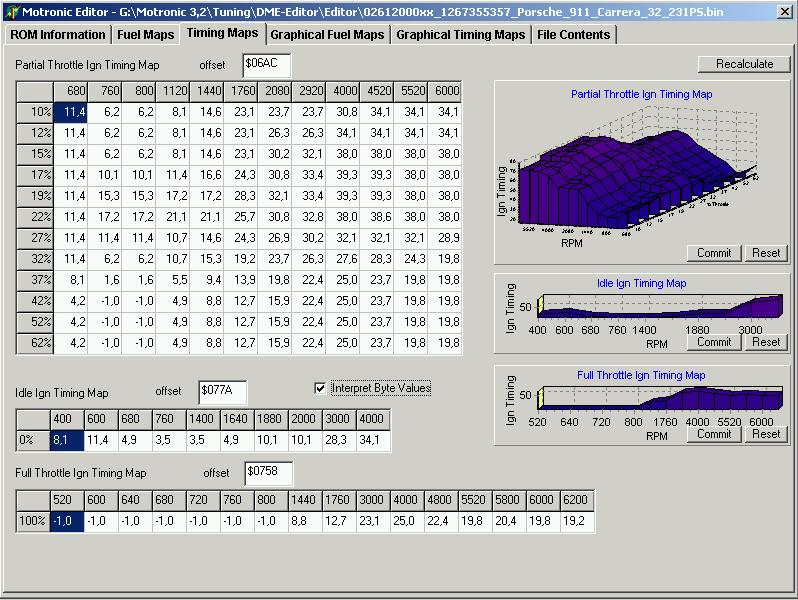Viewport: 798px width, 600px height.
Task: Select the highlighted 8,1 idle map cell
Action: [x=67, y=440]
